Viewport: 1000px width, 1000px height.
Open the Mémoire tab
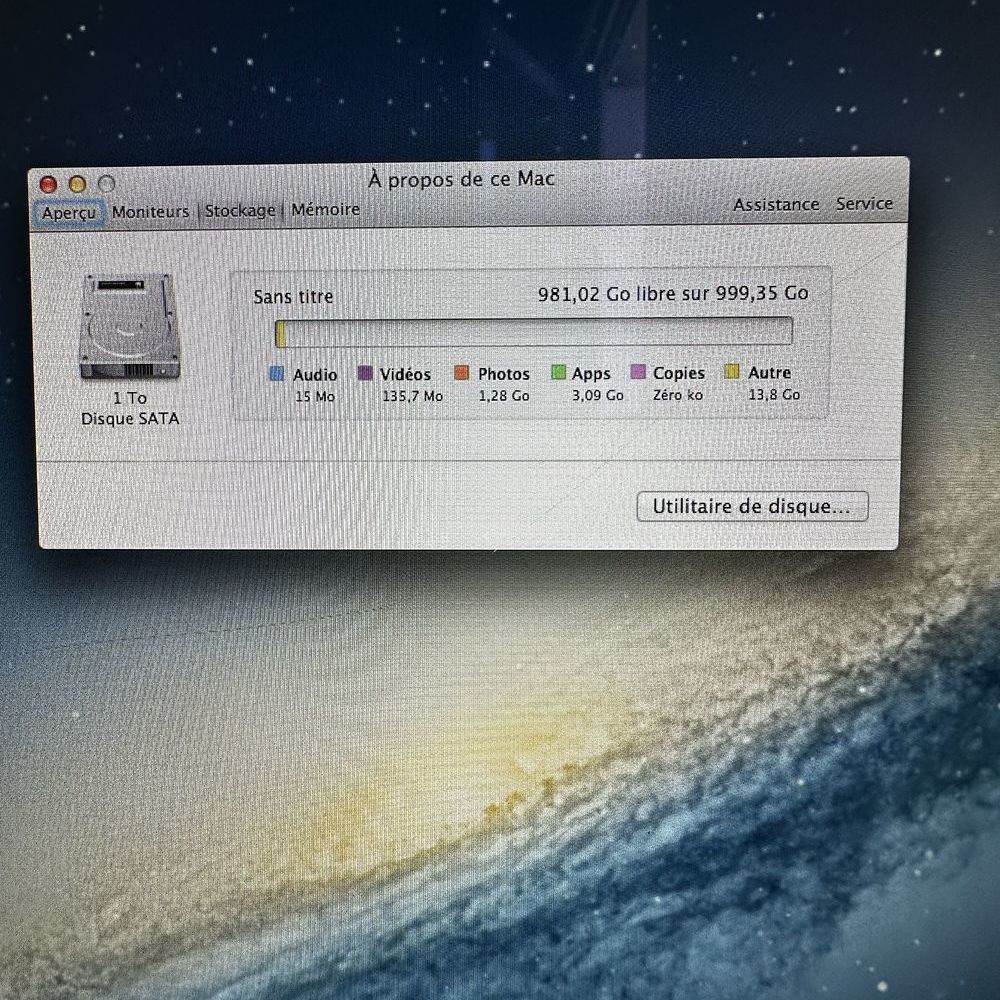pos(325,209)
